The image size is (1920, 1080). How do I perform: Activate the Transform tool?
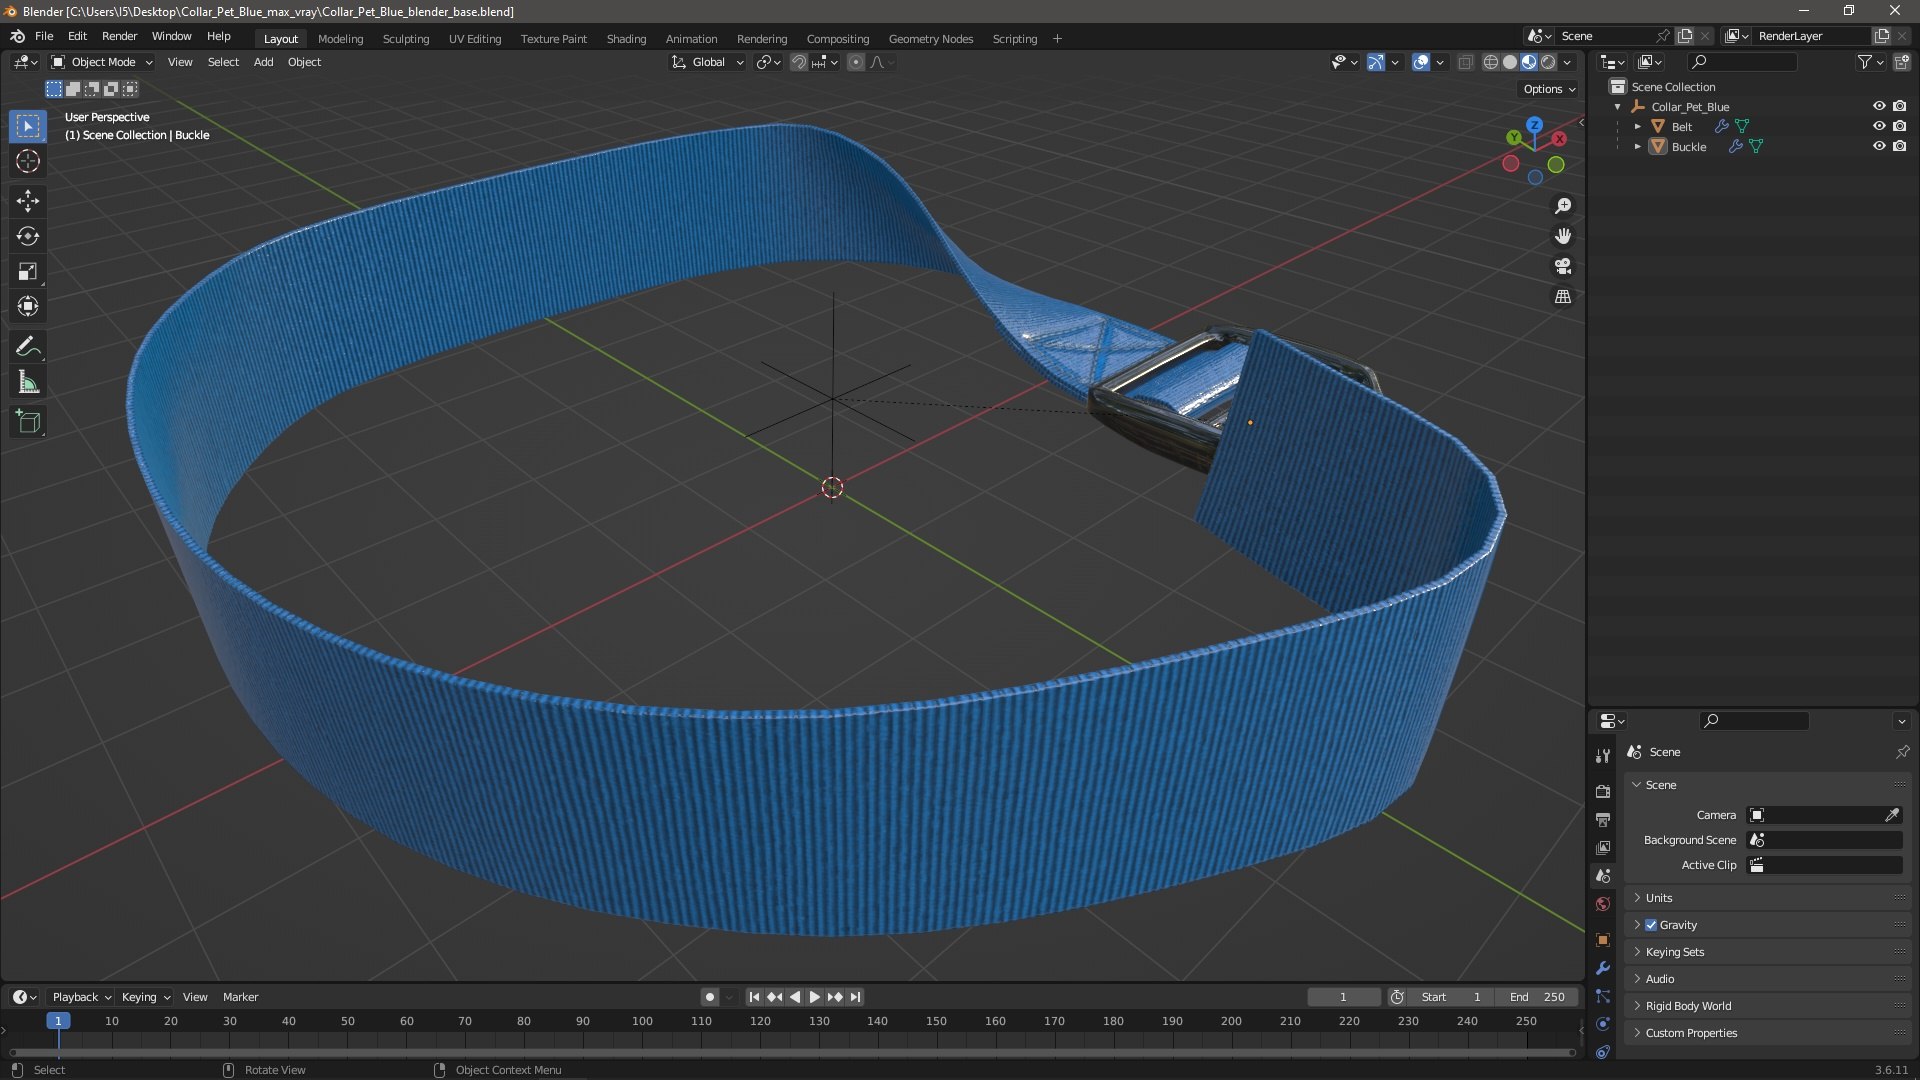tap(28, 306)
